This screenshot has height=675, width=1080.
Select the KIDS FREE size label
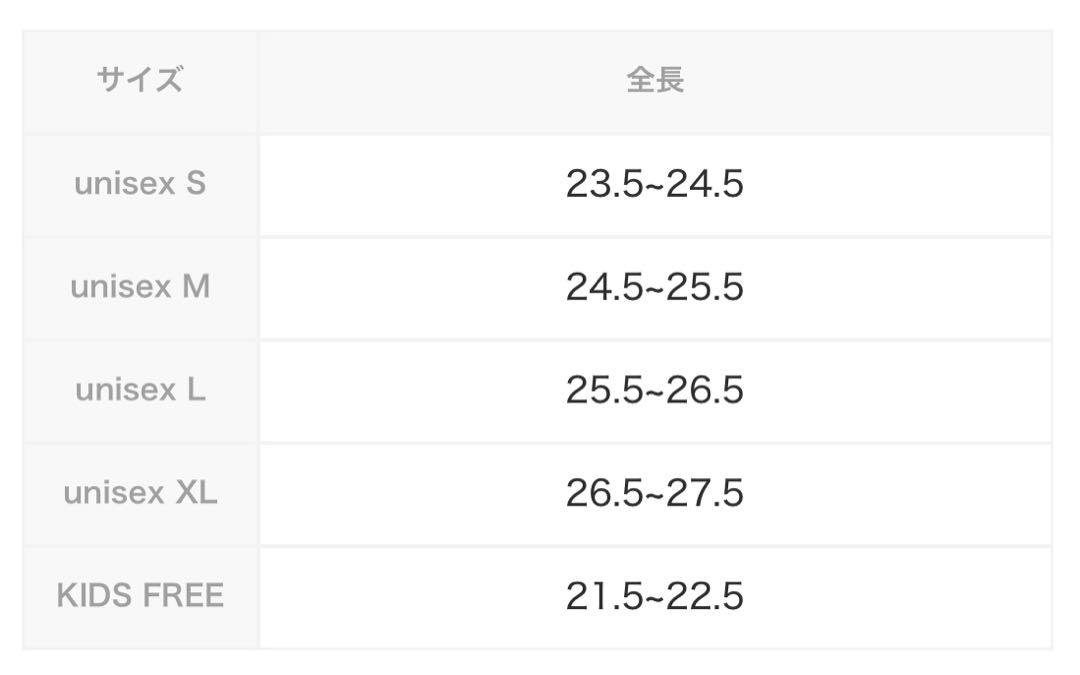[x=140, y=596]
